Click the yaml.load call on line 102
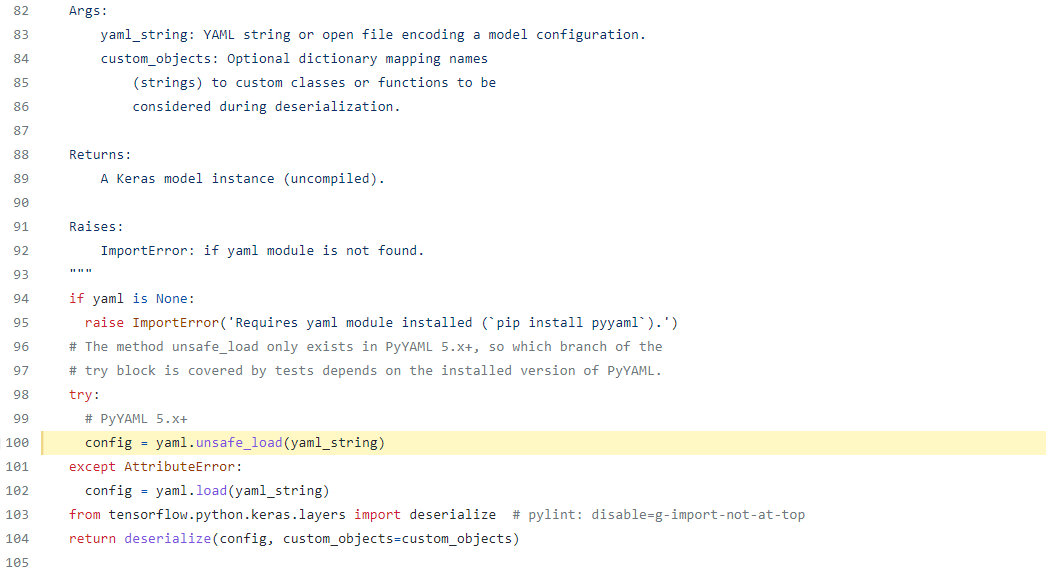 point(191,491)
